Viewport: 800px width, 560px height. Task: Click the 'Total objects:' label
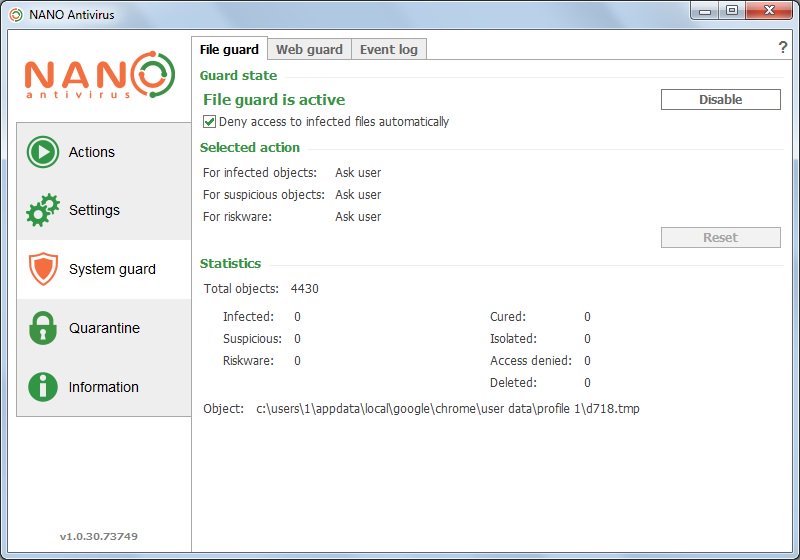(241, 289)
